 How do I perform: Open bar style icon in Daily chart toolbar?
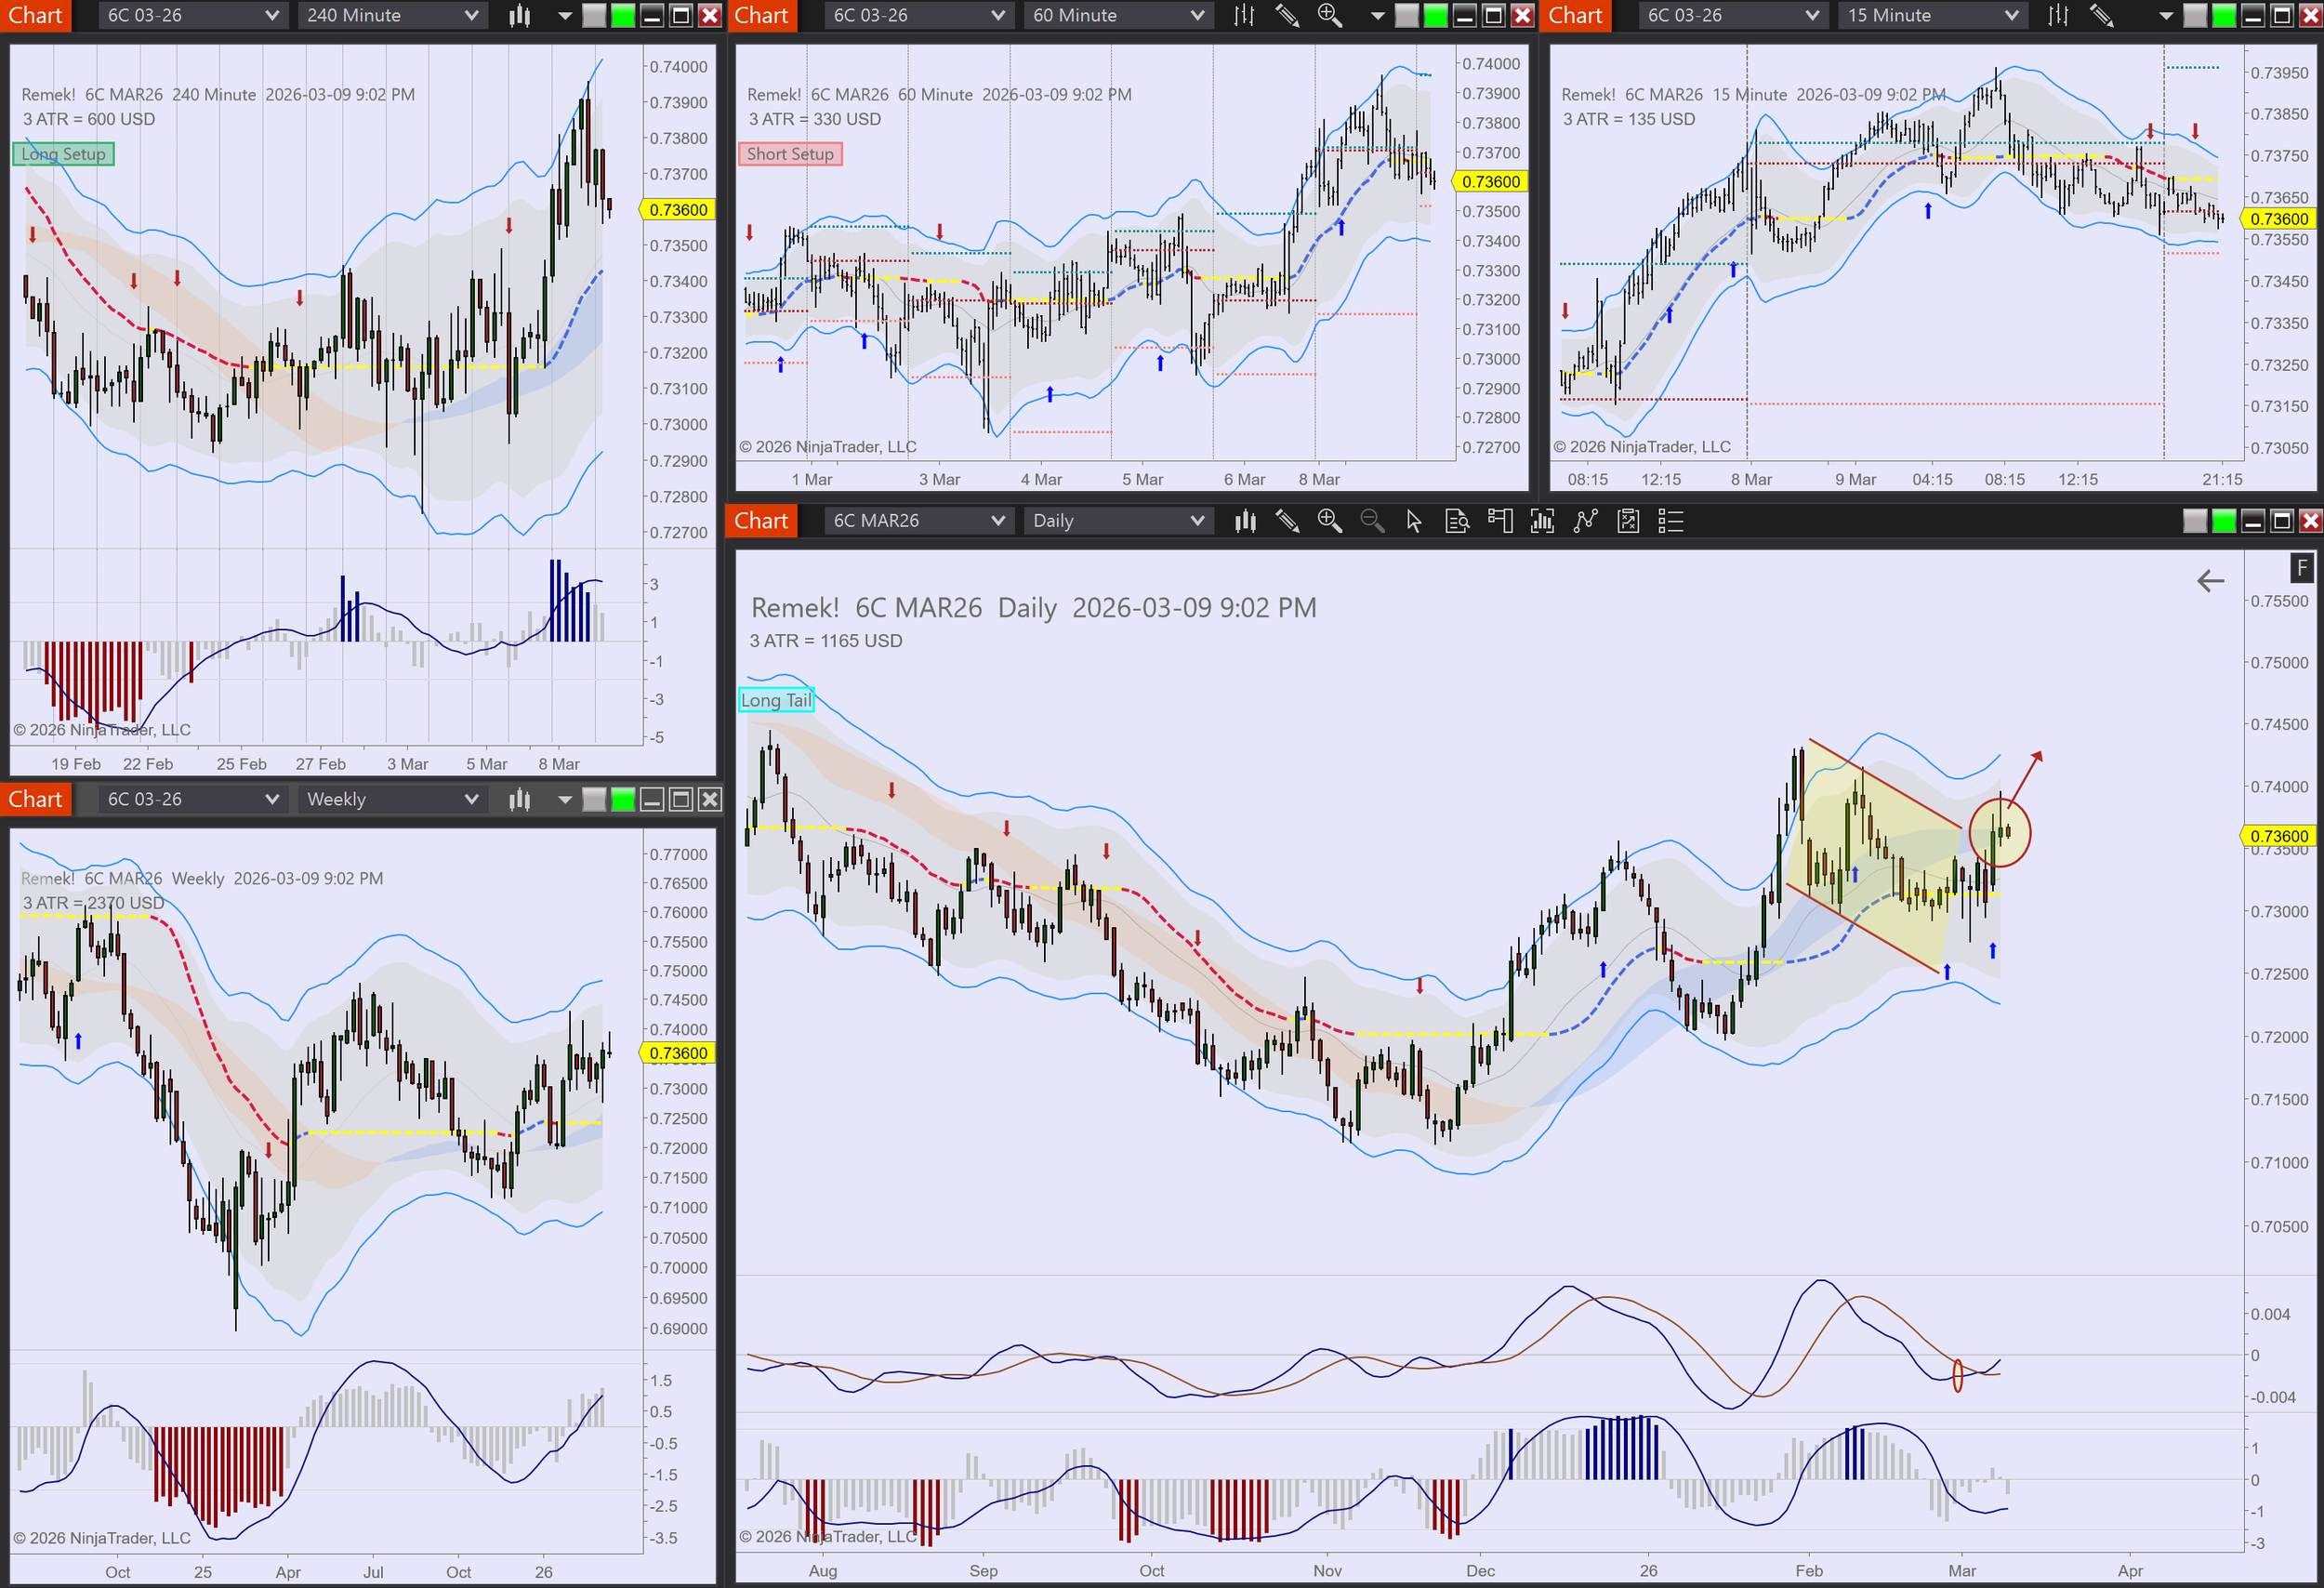[1245, 521]
